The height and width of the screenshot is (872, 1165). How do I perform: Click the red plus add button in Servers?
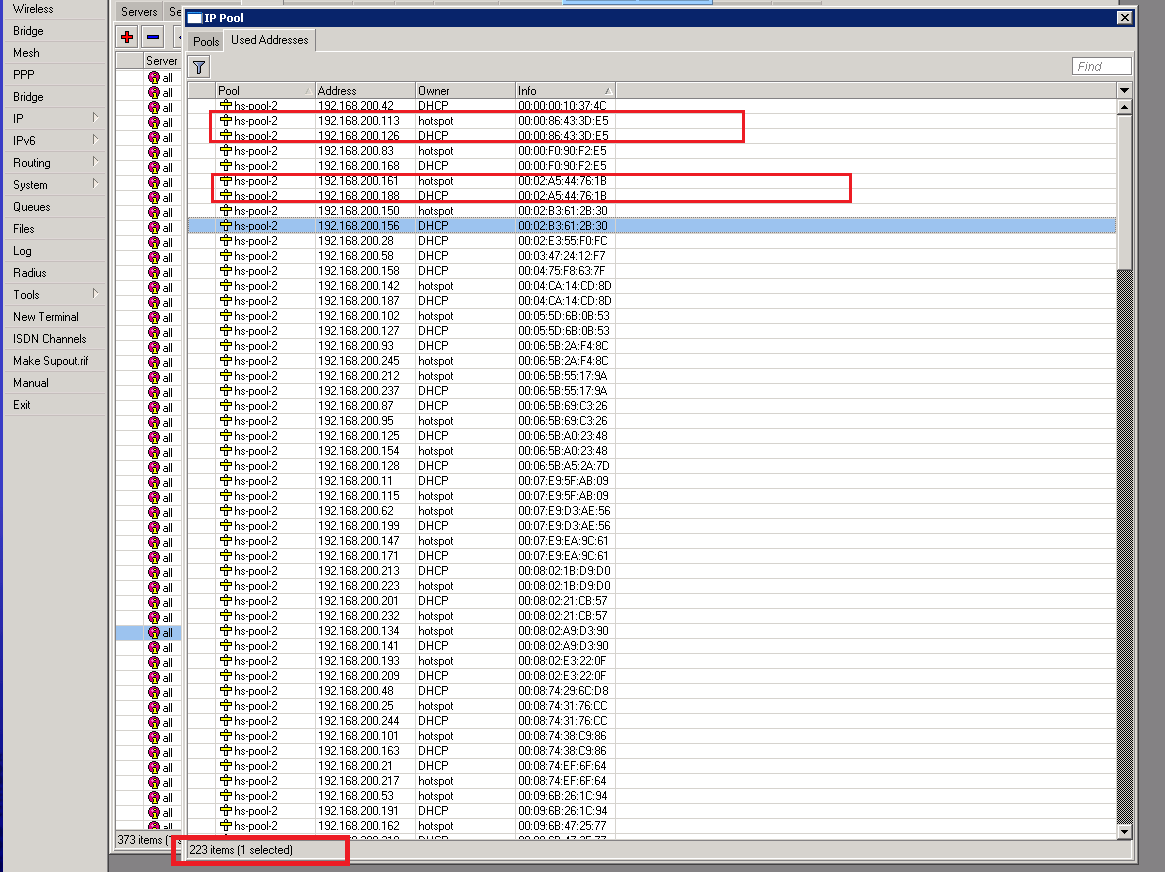click(127, 36)
